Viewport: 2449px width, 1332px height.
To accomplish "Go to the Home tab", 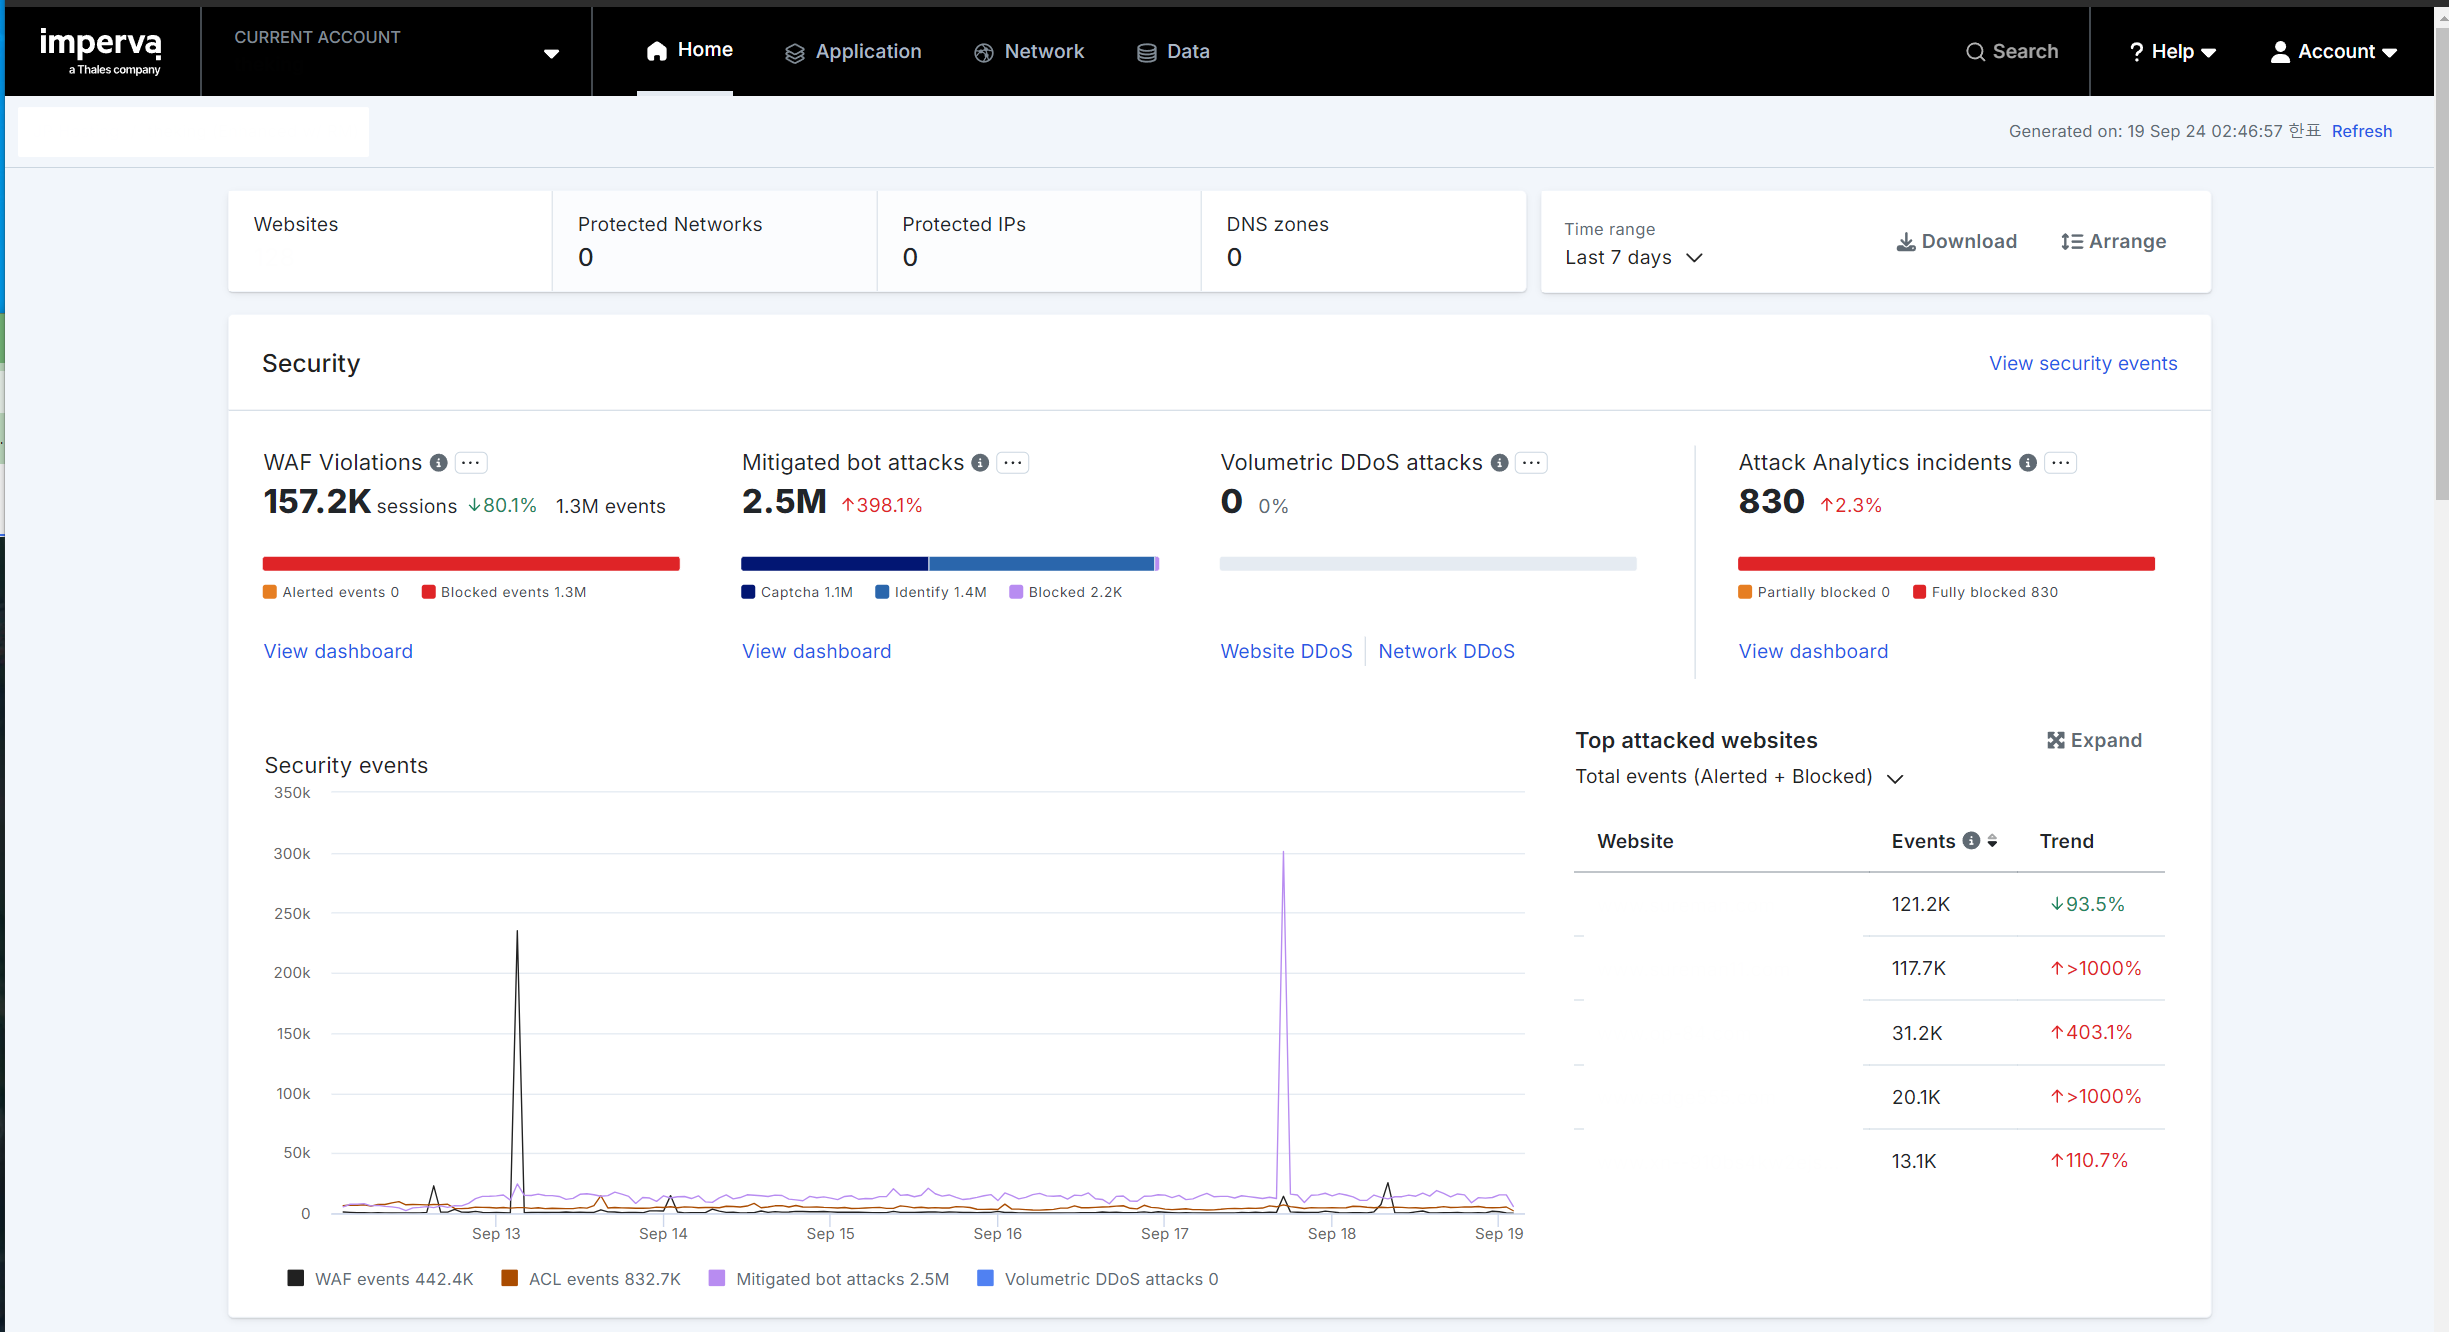I will pyautogui.click(x=689, y=50).
